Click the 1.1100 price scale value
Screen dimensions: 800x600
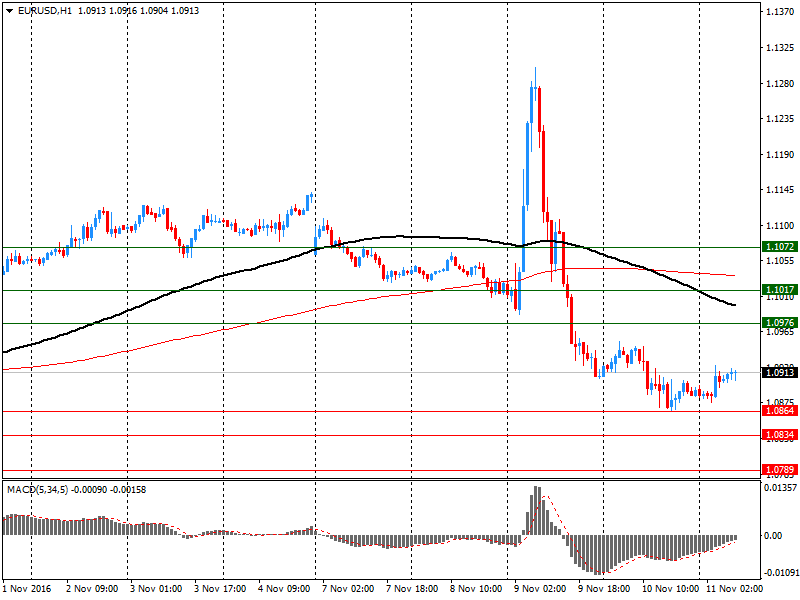[x=780, y=226]
